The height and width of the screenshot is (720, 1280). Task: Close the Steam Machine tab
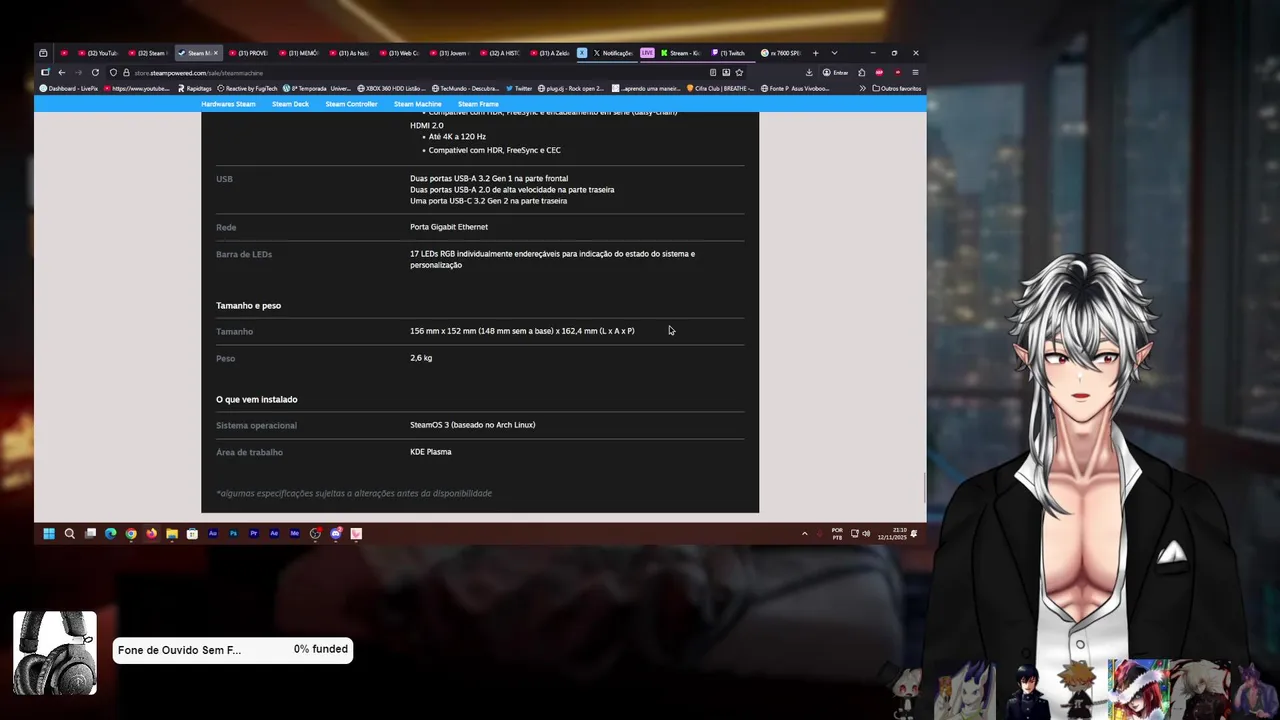tap(215, 53)
